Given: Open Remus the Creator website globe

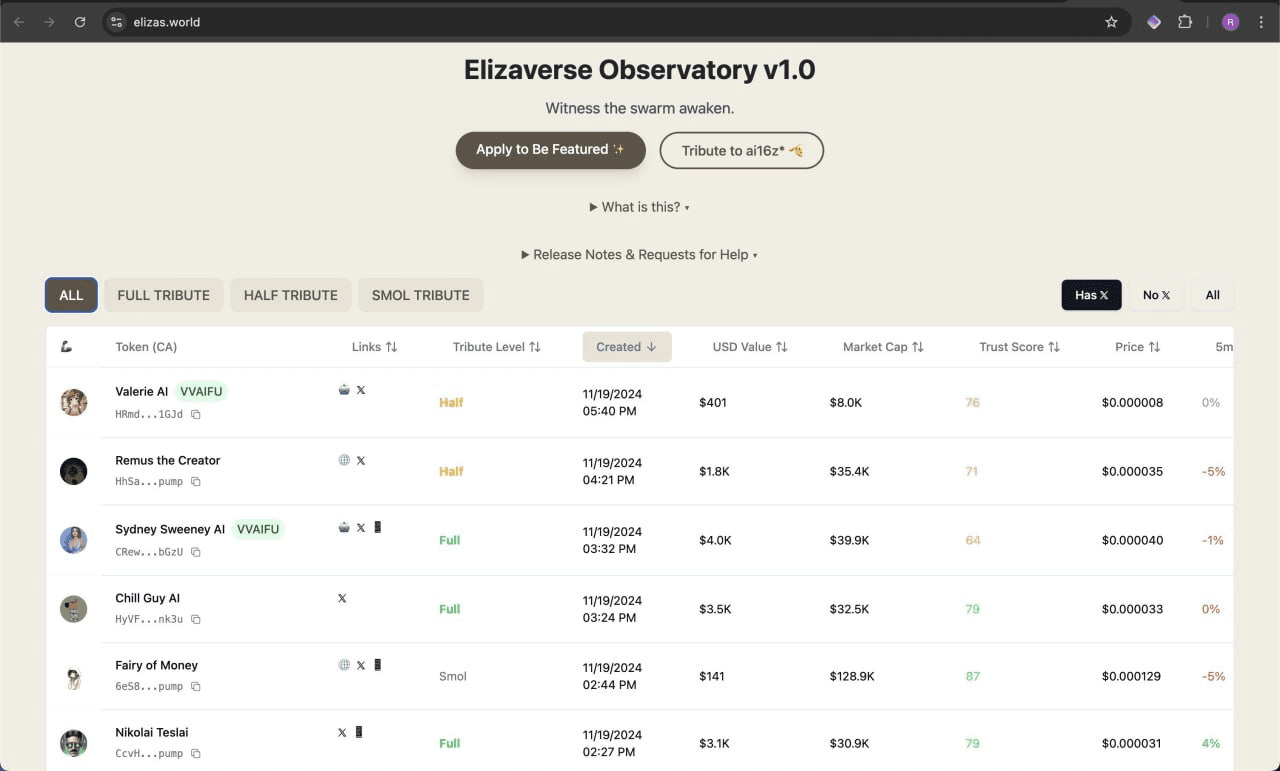Looking at the screenshot, I should (344, 460).
